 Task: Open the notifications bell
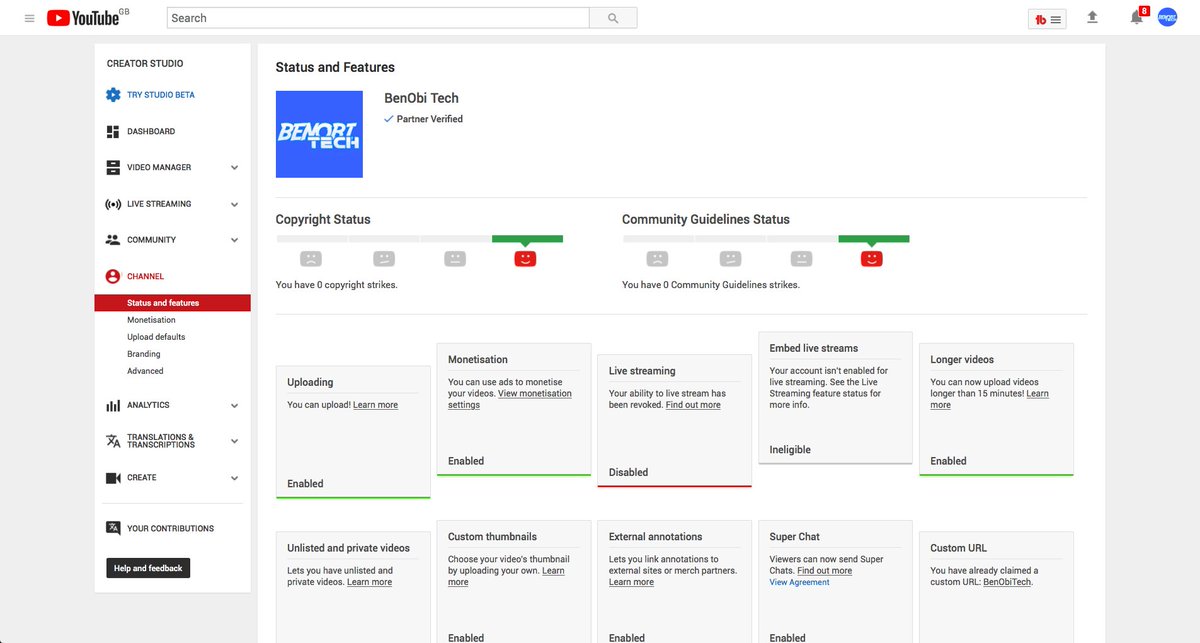pos(1136,17)
